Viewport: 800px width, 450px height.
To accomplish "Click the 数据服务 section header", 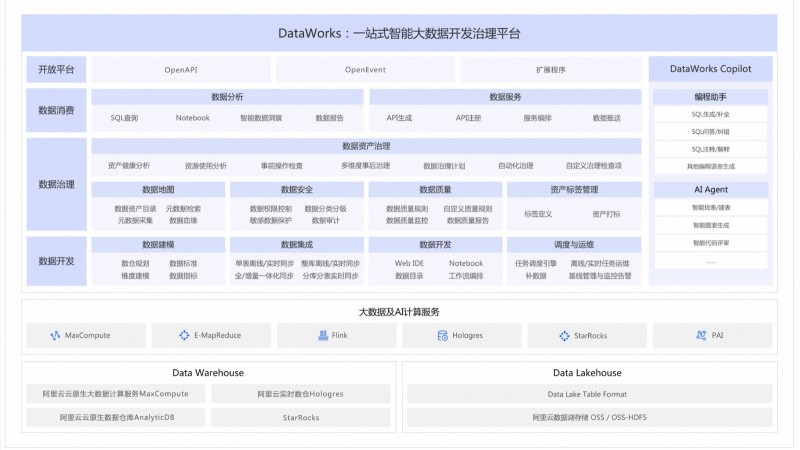I will click(x=505, y=97).
